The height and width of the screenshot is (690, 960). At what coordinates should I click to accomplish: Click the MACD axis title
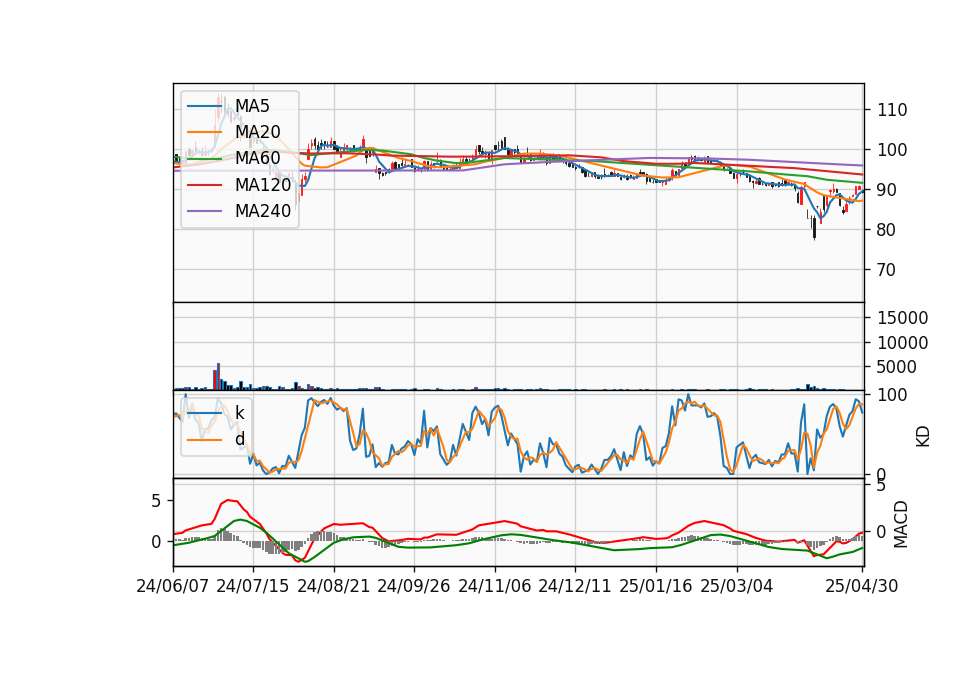[901, 524]
